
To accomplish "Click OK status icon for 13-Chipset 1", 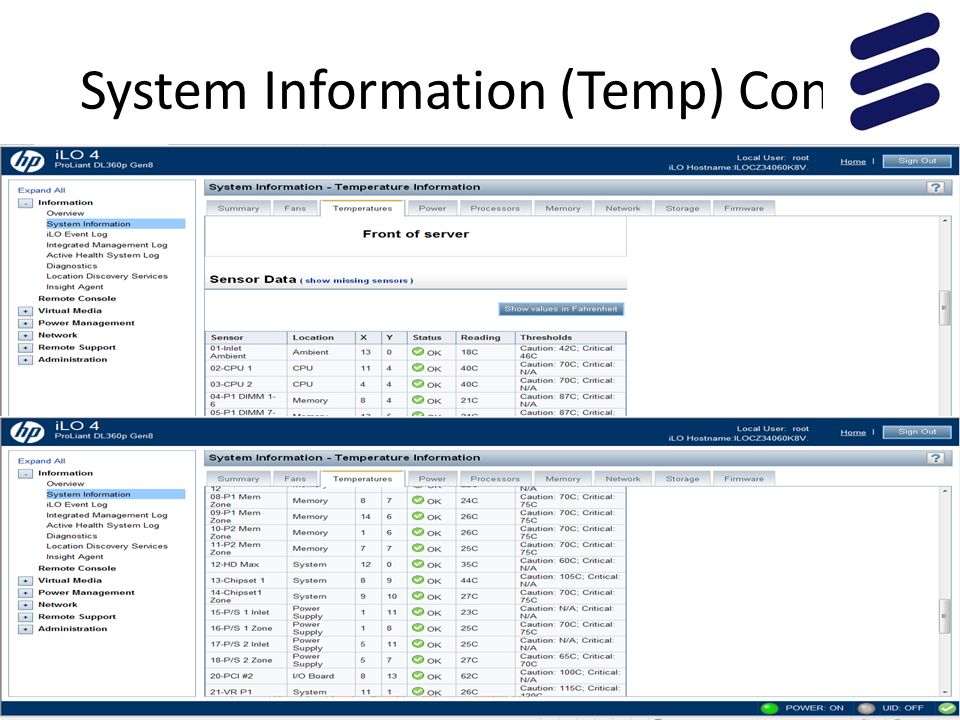I will [418, 579].
